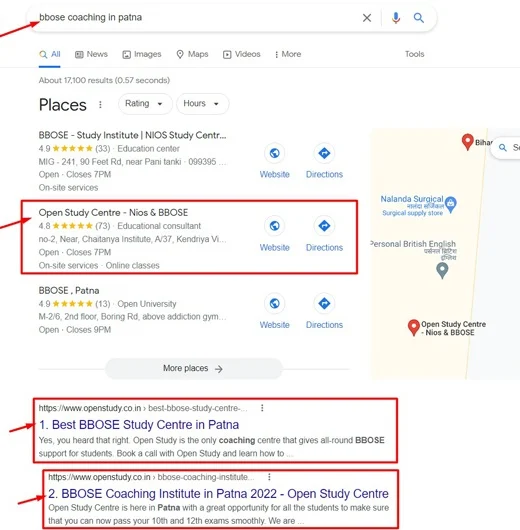520x530 pixels.
Task: Get Directions icon for BBOSE Study Institute
Action: coord(324,153)
